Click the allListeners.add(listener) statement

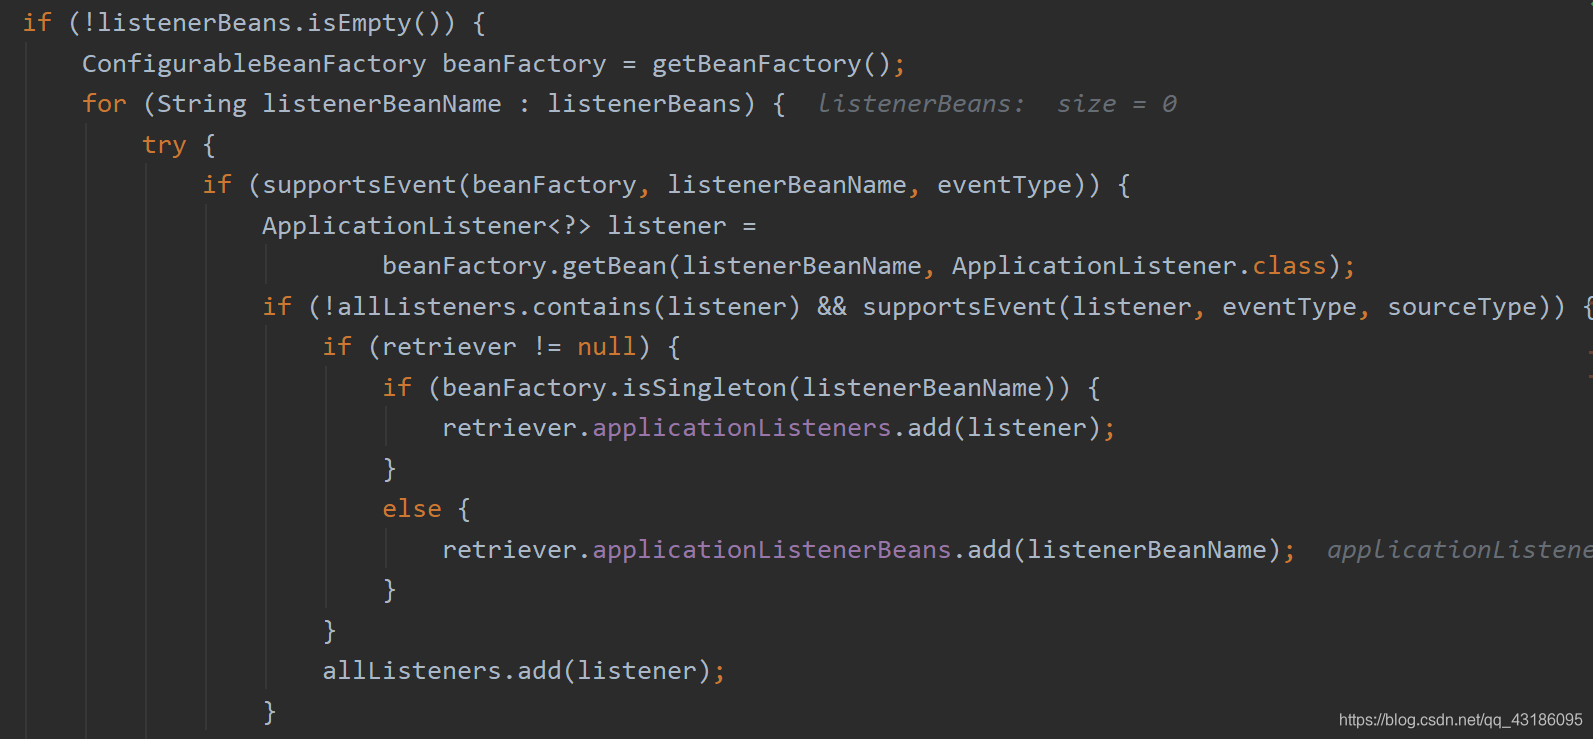click(x=524, y=671)
